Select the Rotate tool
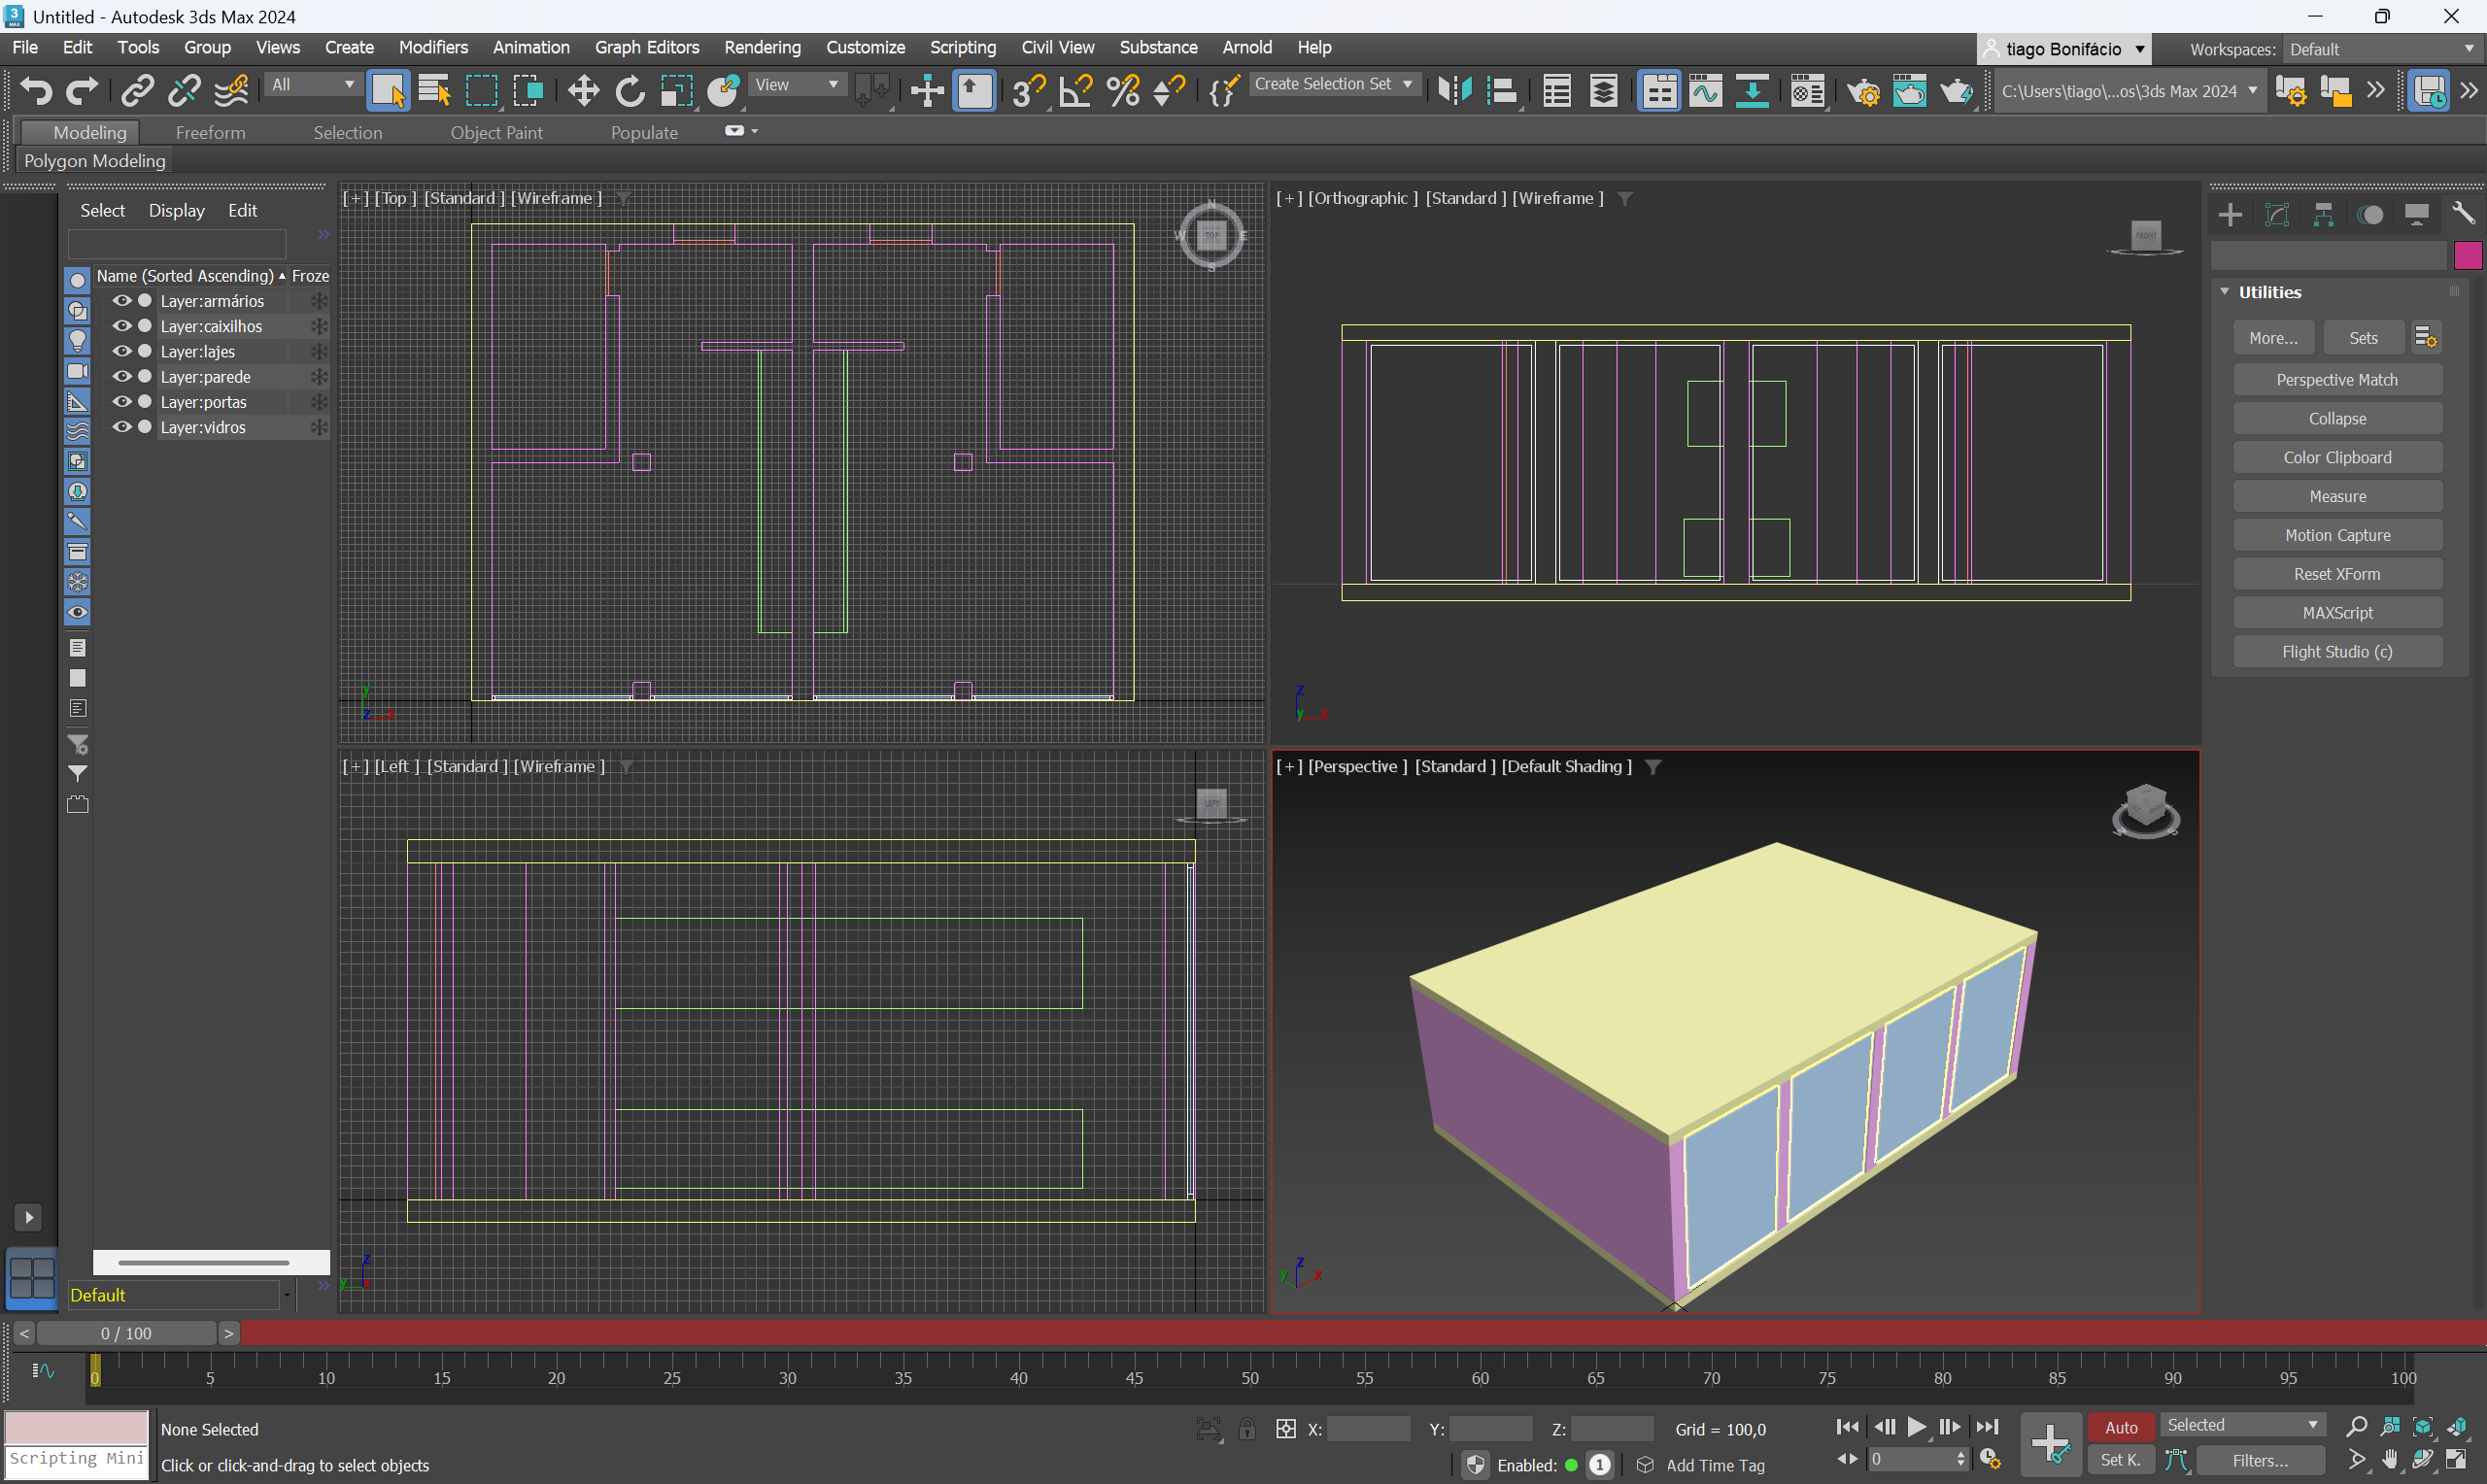The height and width of the screenshot is (1484, 2487). (629, 91)
